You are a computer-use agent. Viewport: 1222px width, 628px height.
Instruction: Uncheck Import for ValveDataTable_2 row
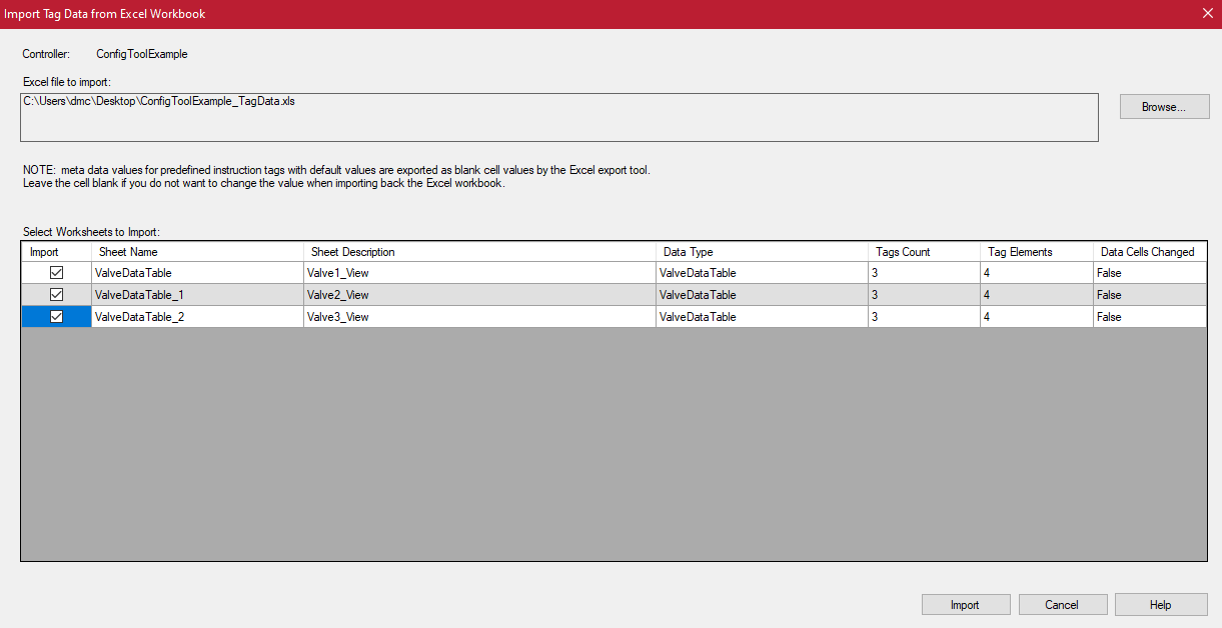click(x=57, y=317)
